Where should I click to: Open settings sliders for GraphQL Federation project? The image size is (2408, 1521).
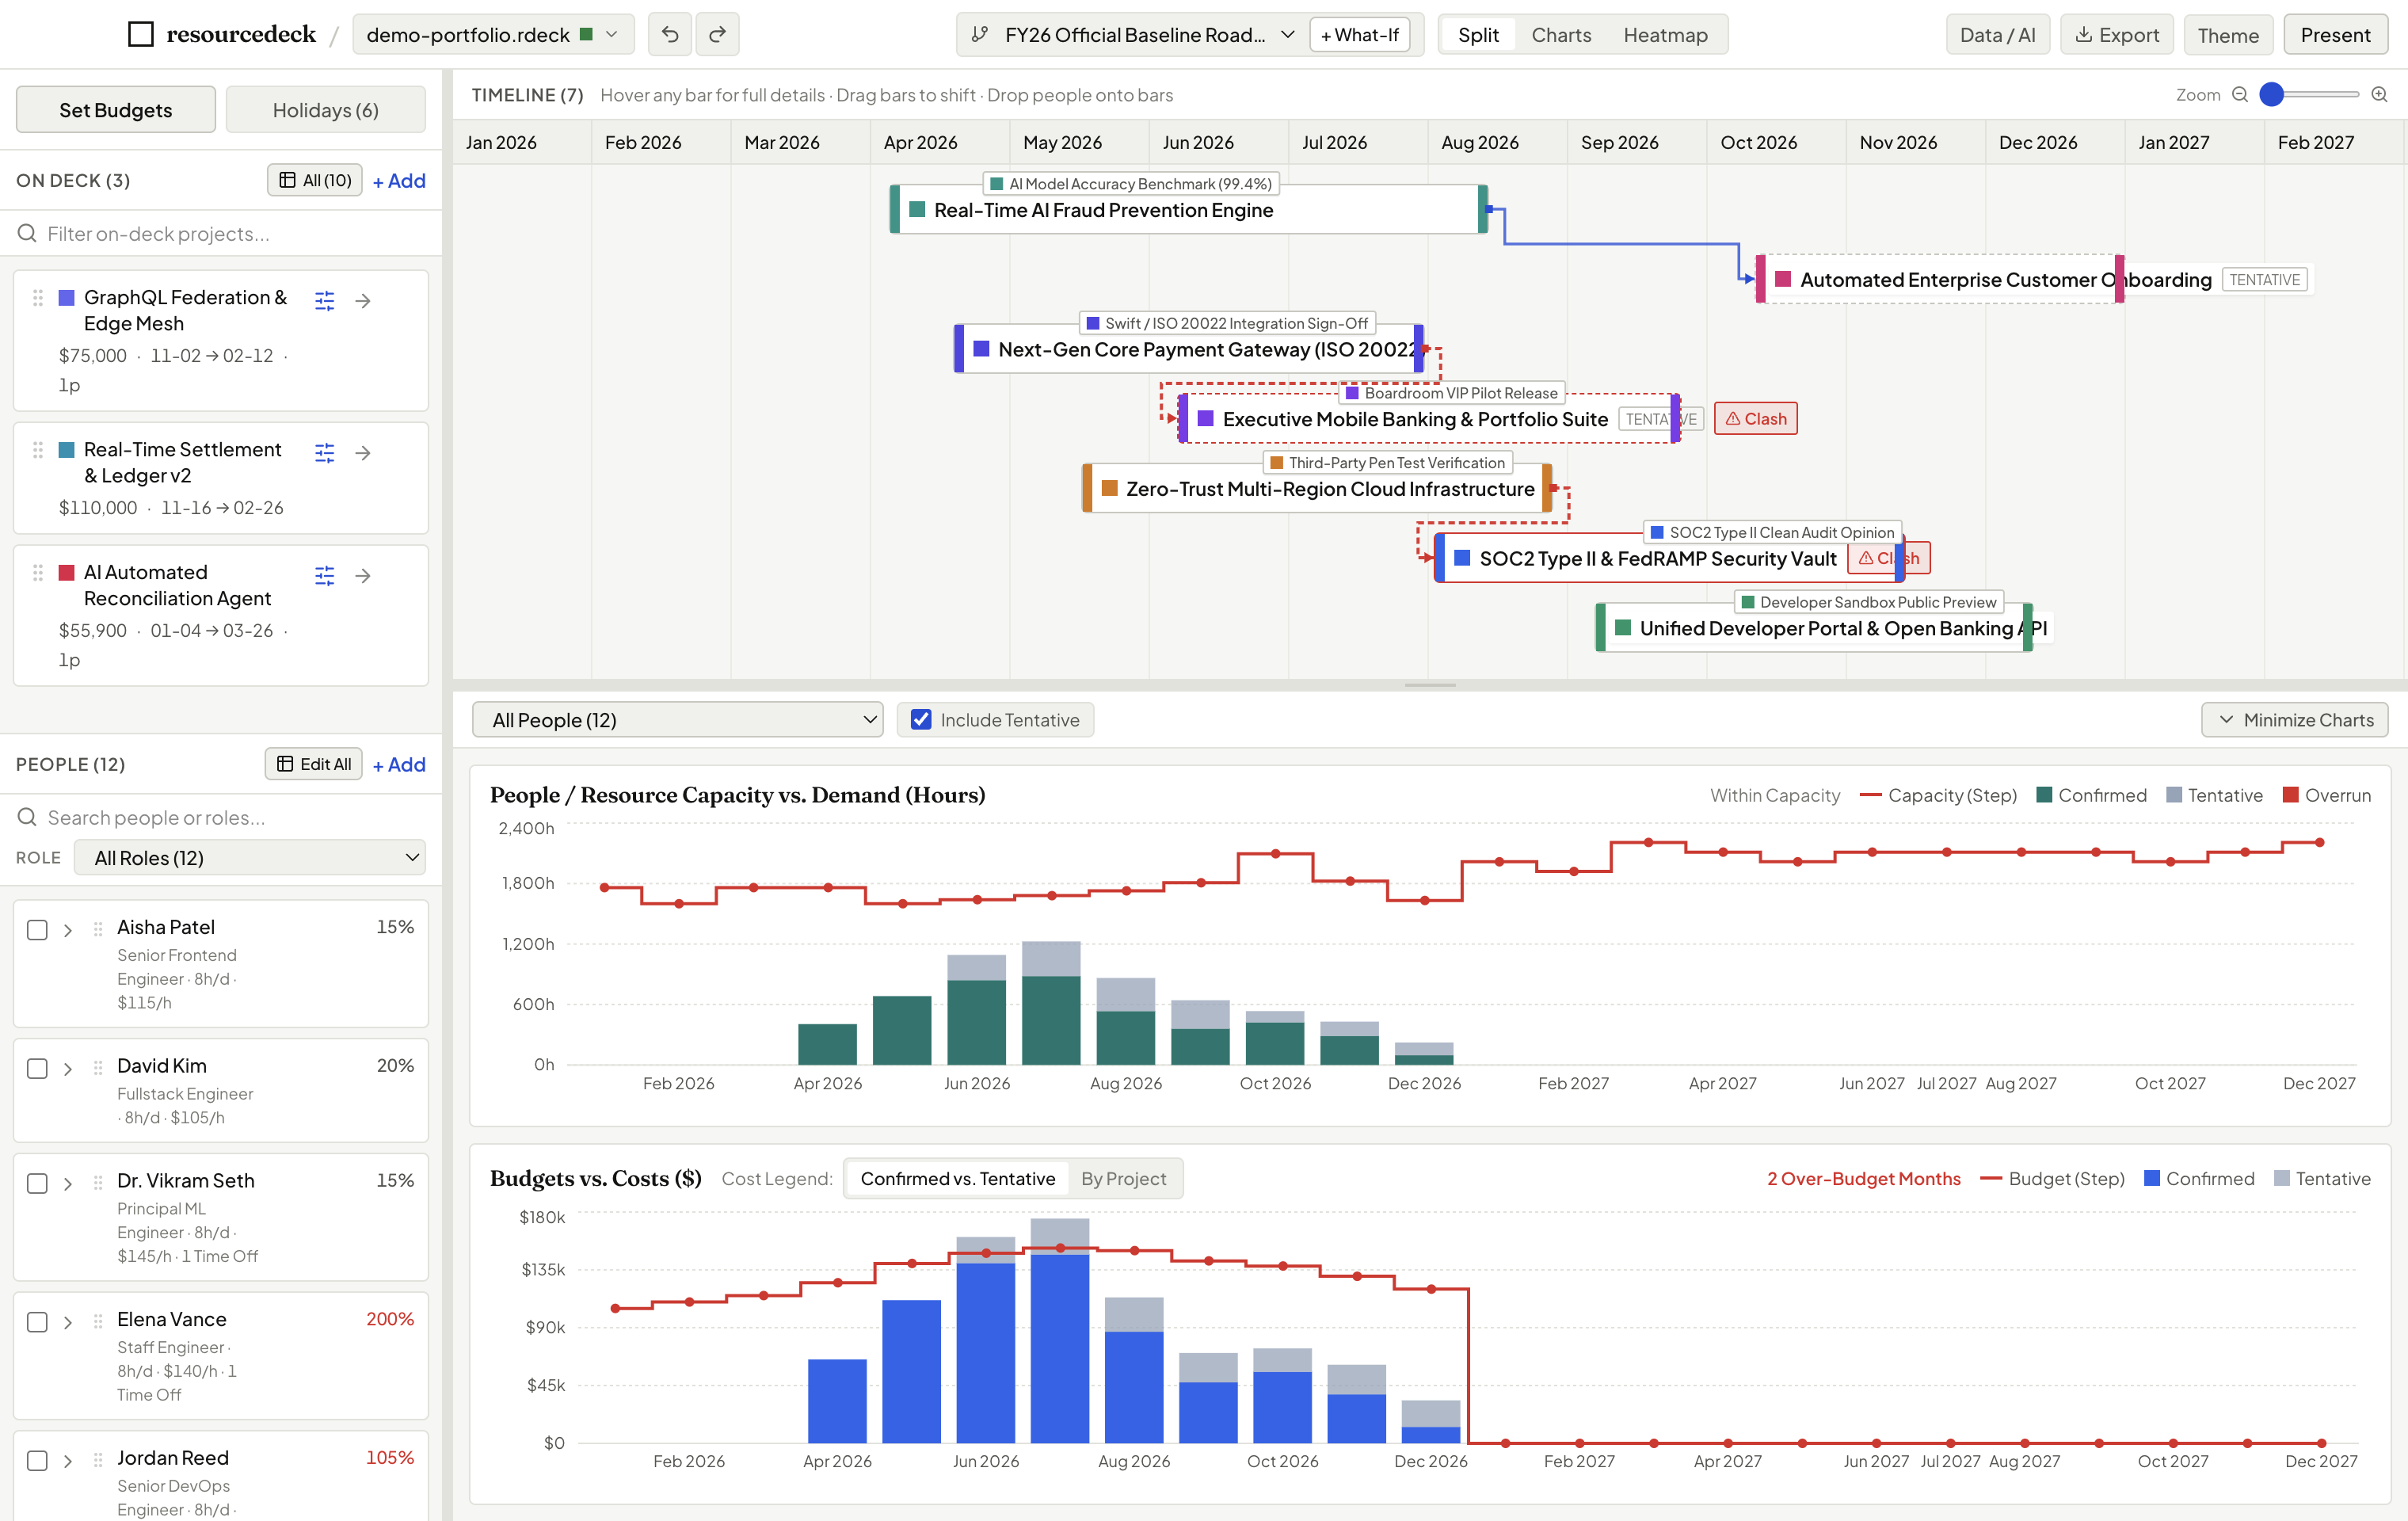[325, 300]
